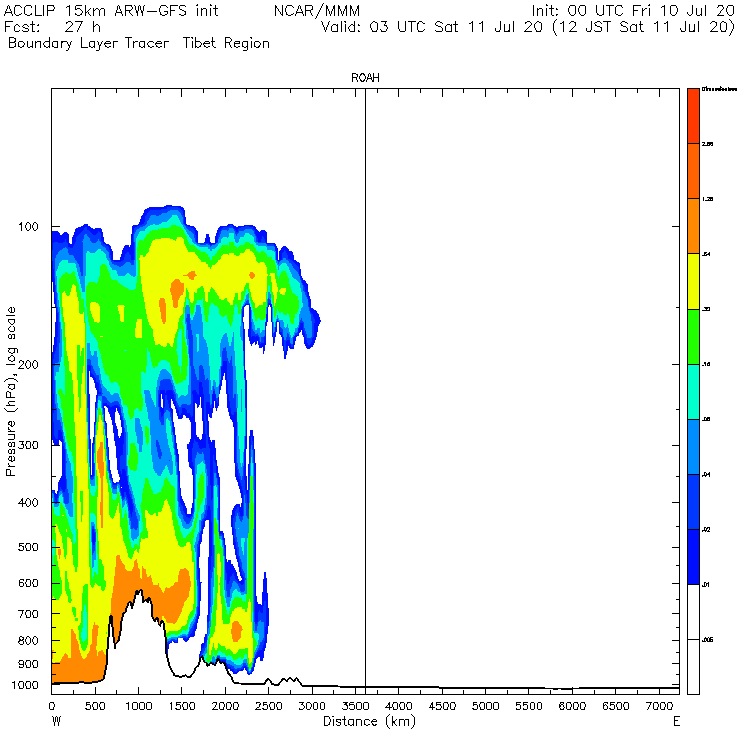This screenshot has width=740, height=740.
Task: Click the '7000' distance tick label
Action: coord(659,706)
